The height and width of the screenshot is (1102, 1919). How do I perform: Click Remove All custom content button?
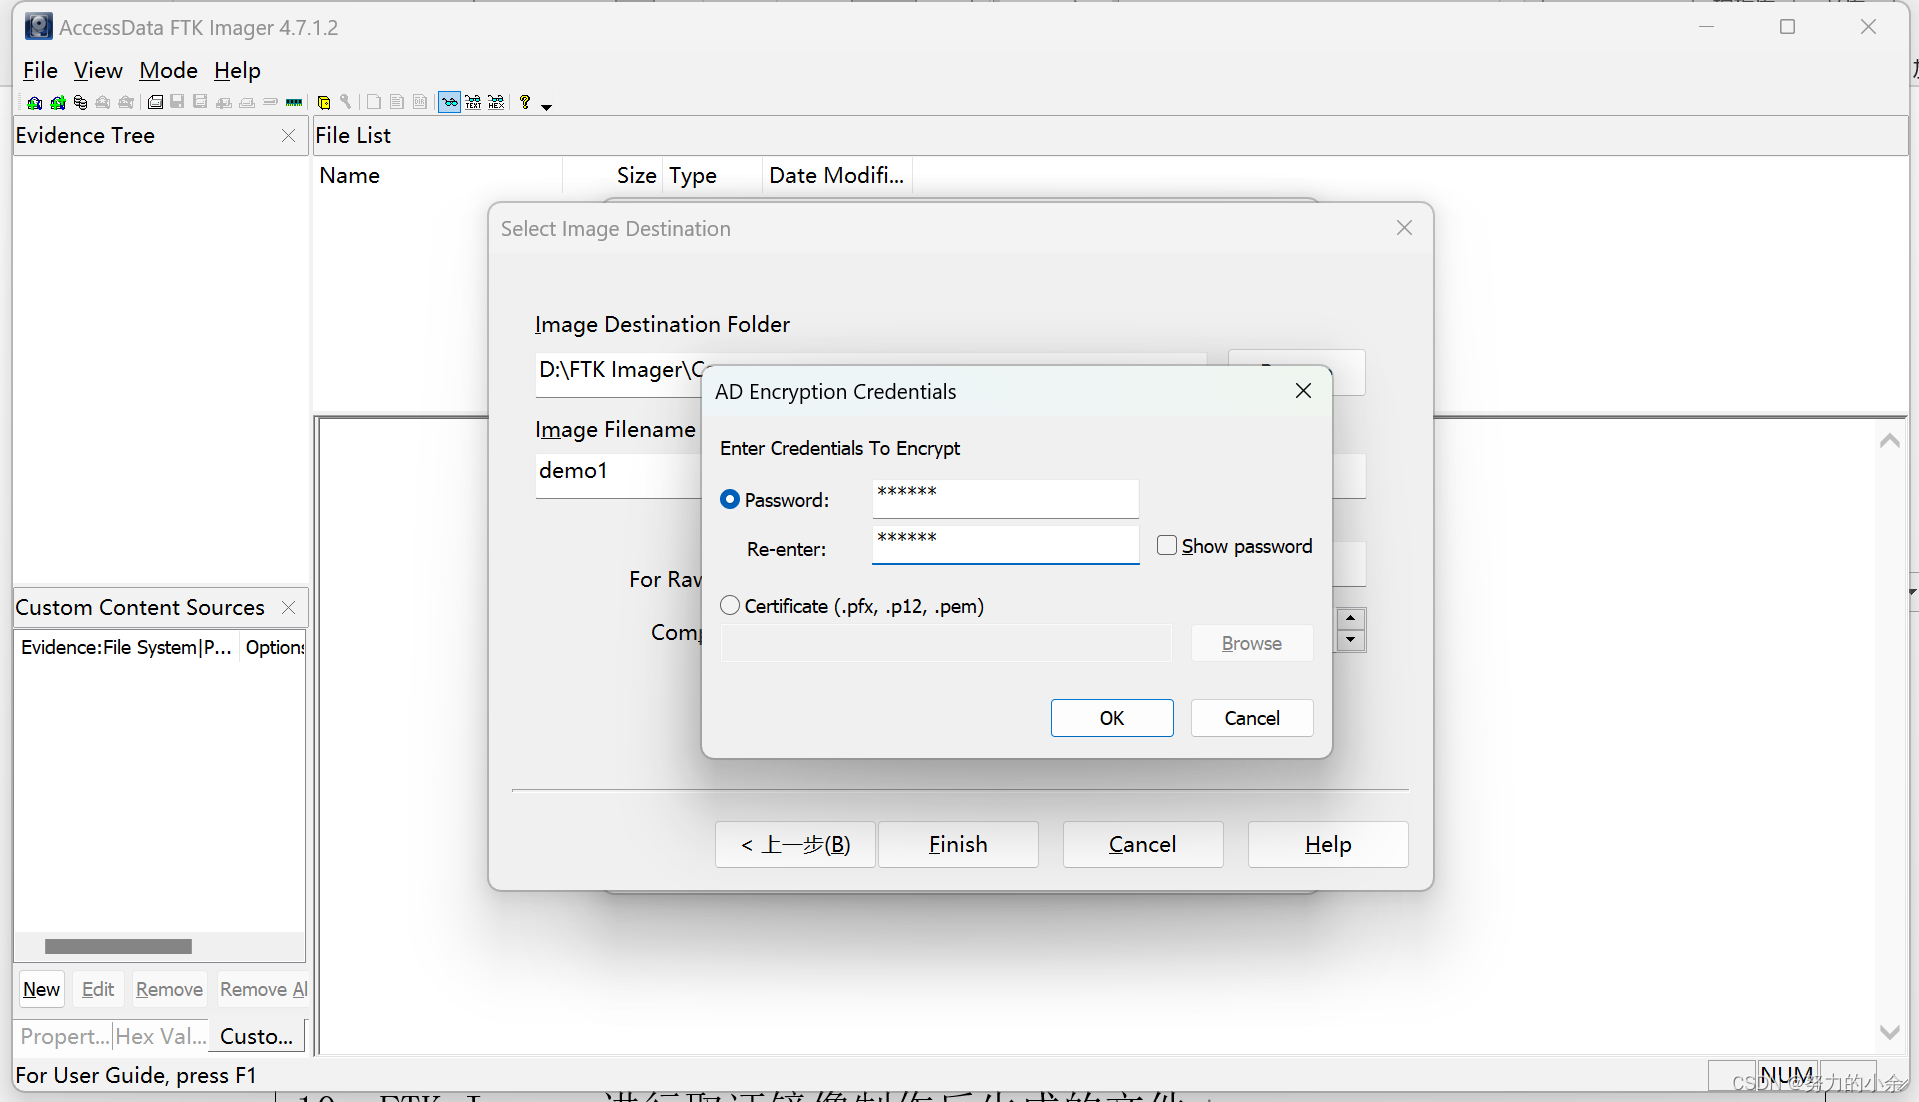pos(263,989)
